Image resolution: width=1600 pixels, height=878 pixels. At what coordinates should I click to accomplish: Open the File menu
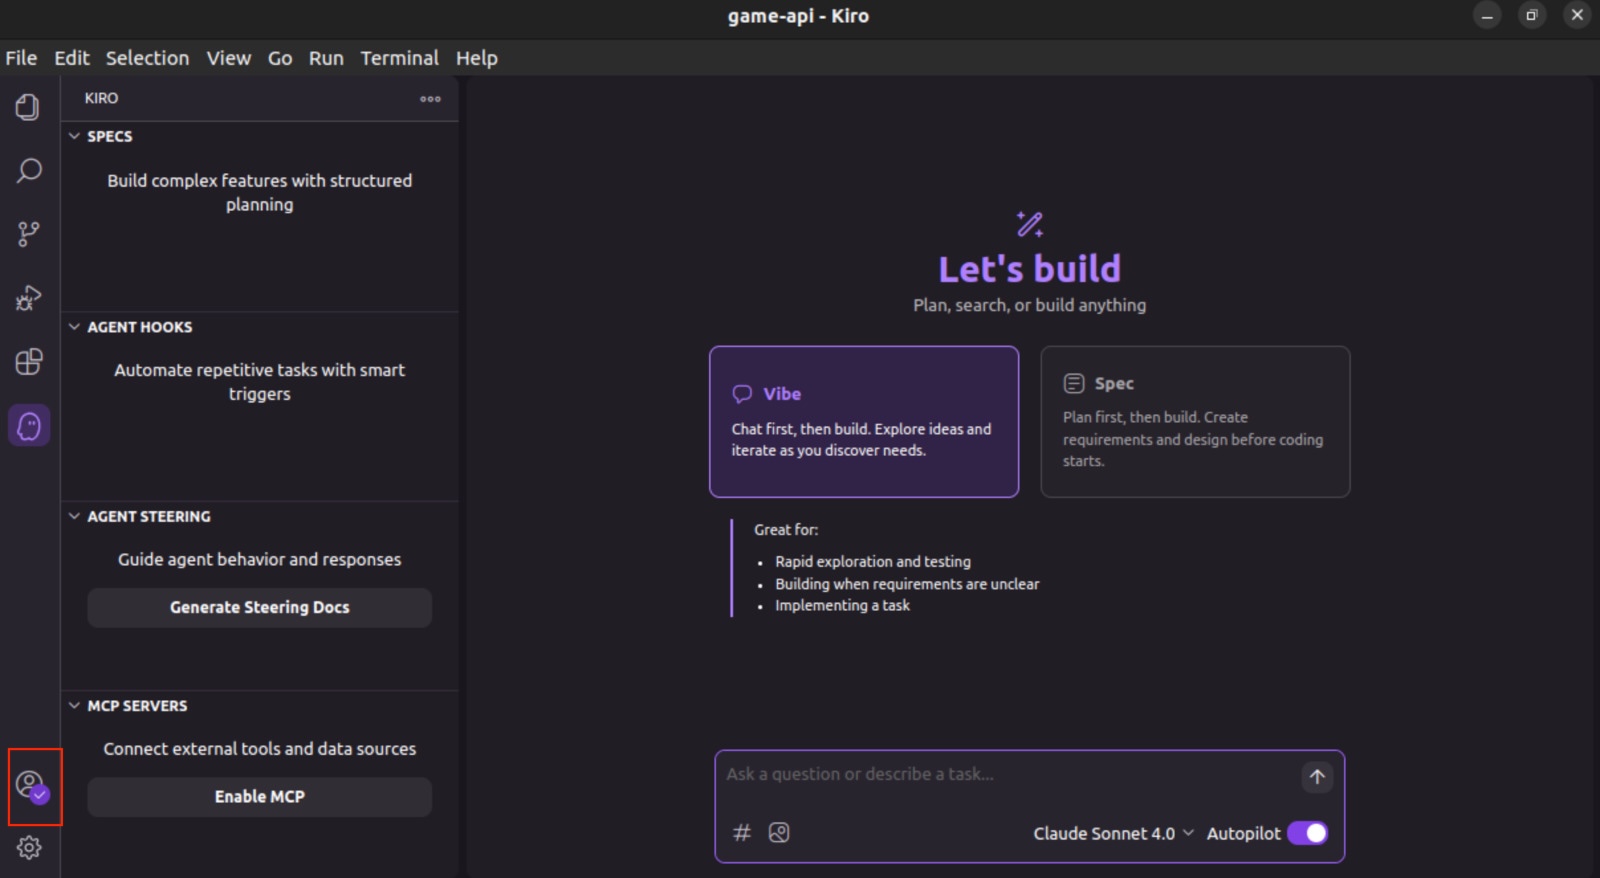[21, 58]
